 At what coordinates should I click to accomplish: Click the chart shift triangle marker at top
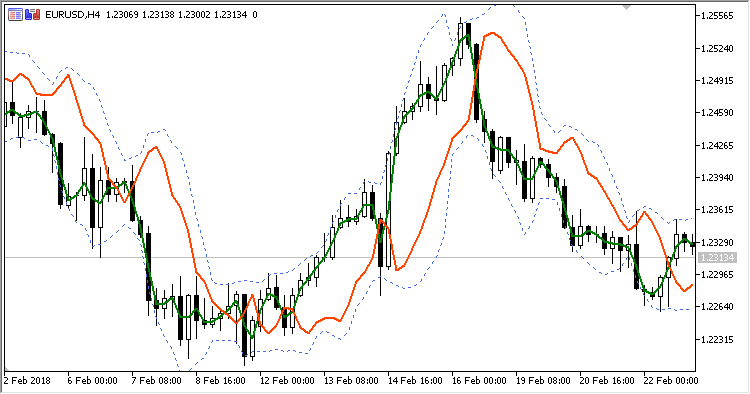pos(626,7)
